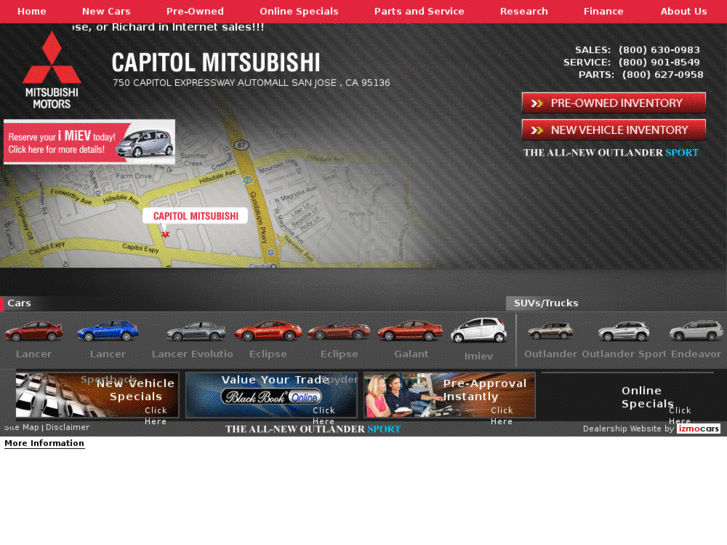
Task: Open the Finance menu
Action: pyautogui.click(x=603, y=12)
